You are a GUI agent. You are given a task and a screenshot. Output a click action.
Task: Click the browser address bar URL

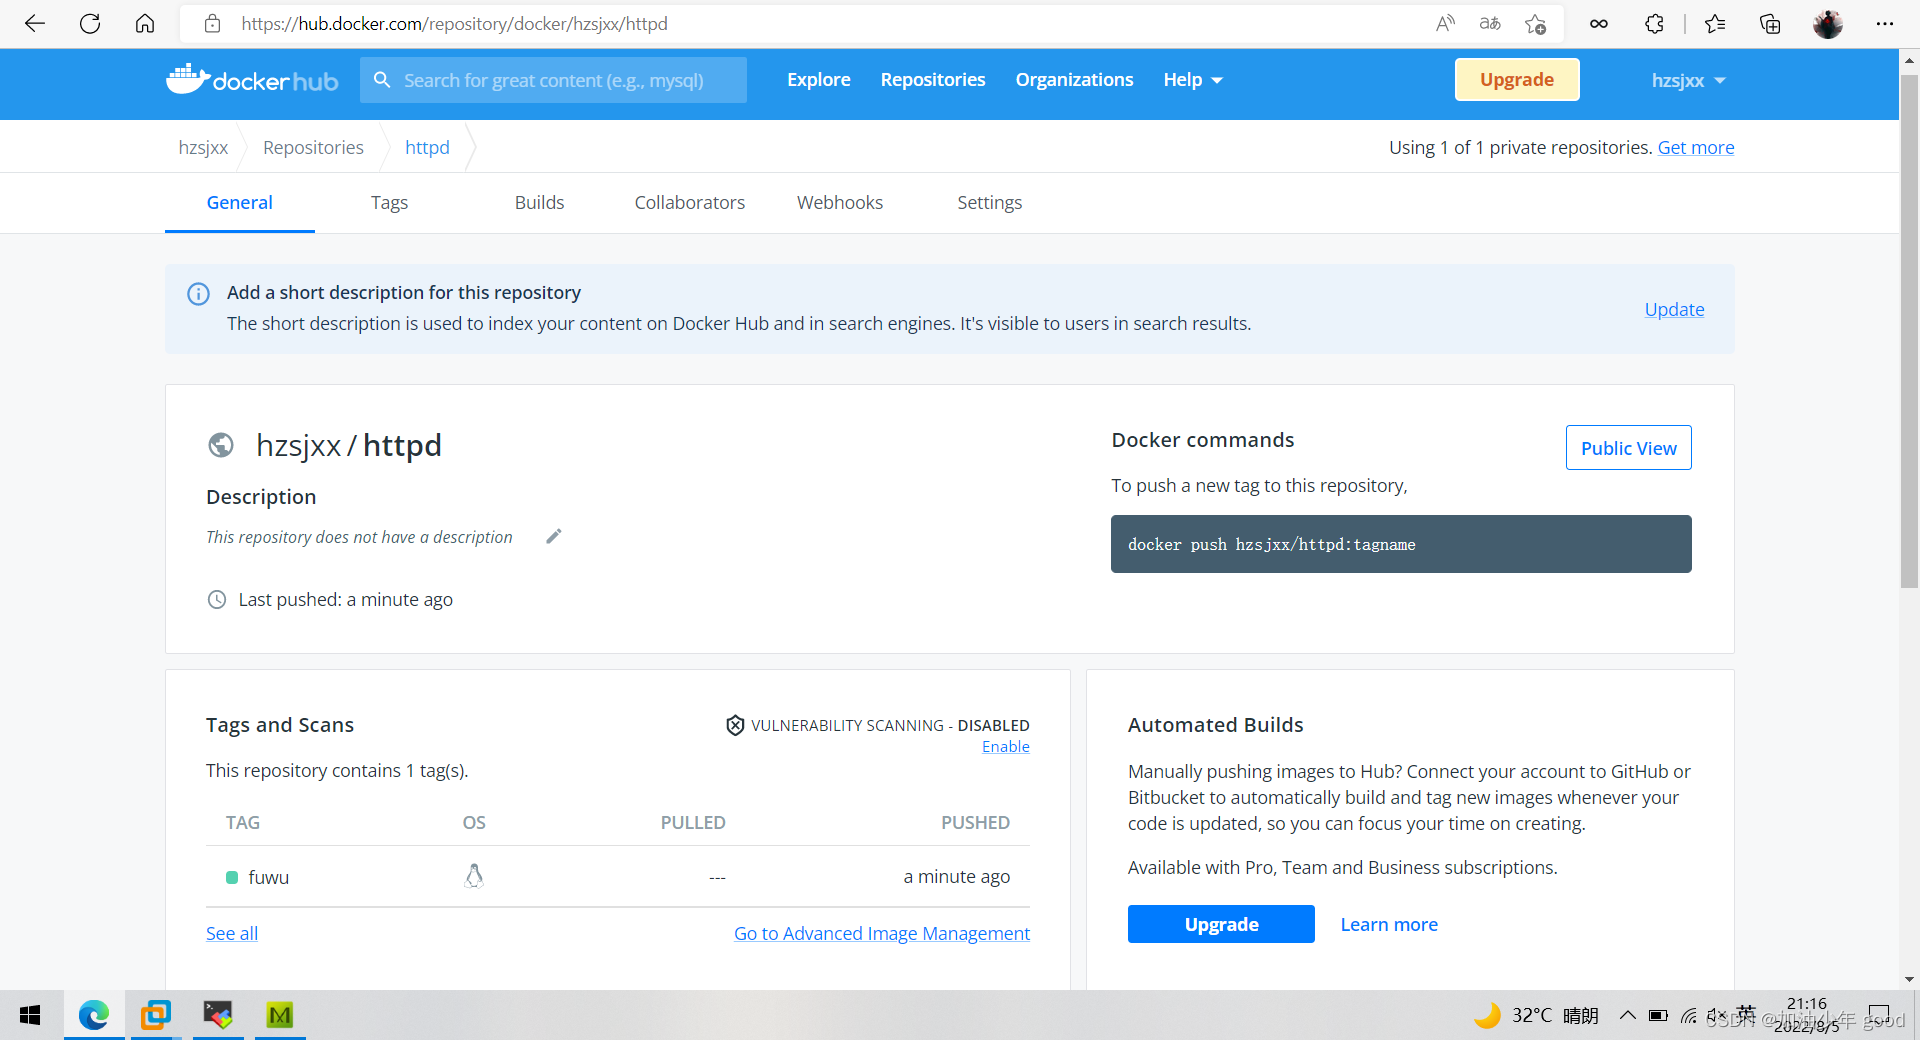coord(455,24)
